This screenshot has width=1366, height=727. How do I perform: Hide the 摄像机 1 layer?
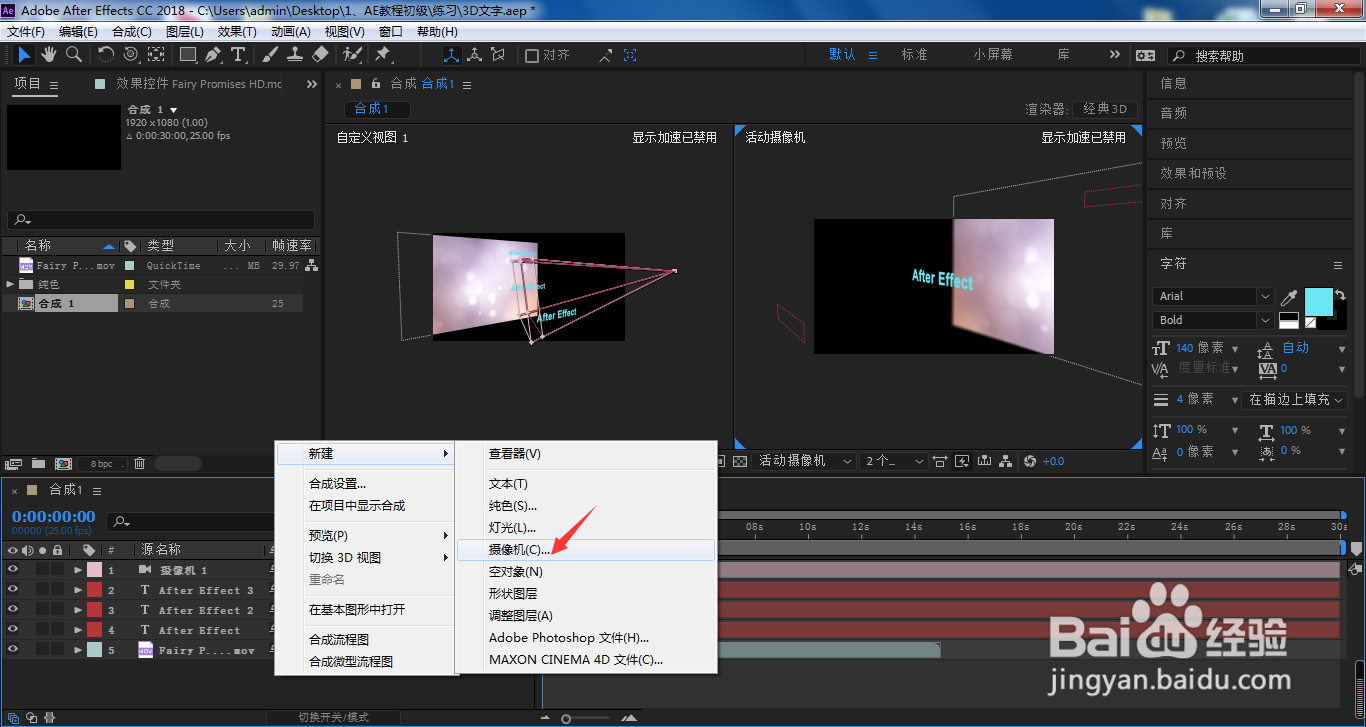pyautogui.click(x=13, y=570)
